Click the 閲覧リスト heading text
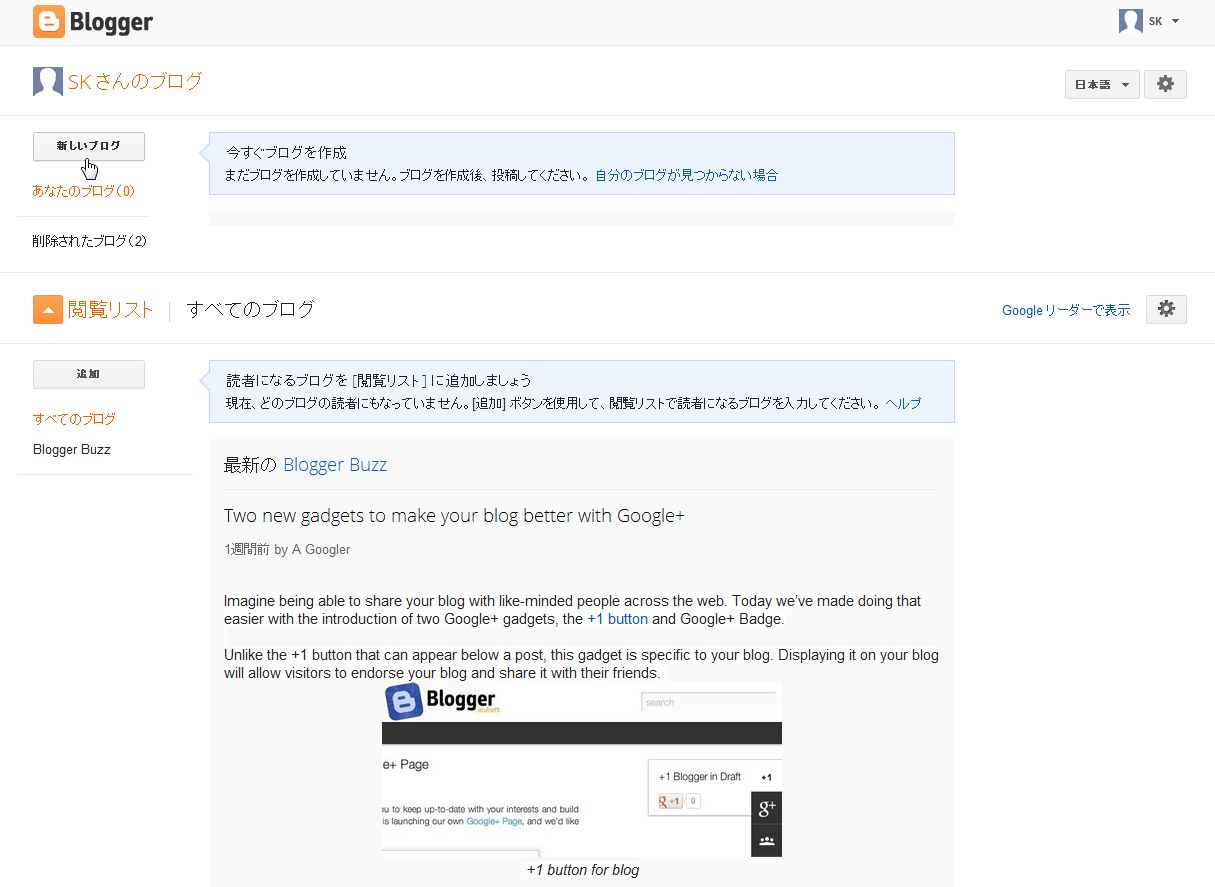This screenshot has height=887, width=1215. pyautogui.click(x=111, y=310)
